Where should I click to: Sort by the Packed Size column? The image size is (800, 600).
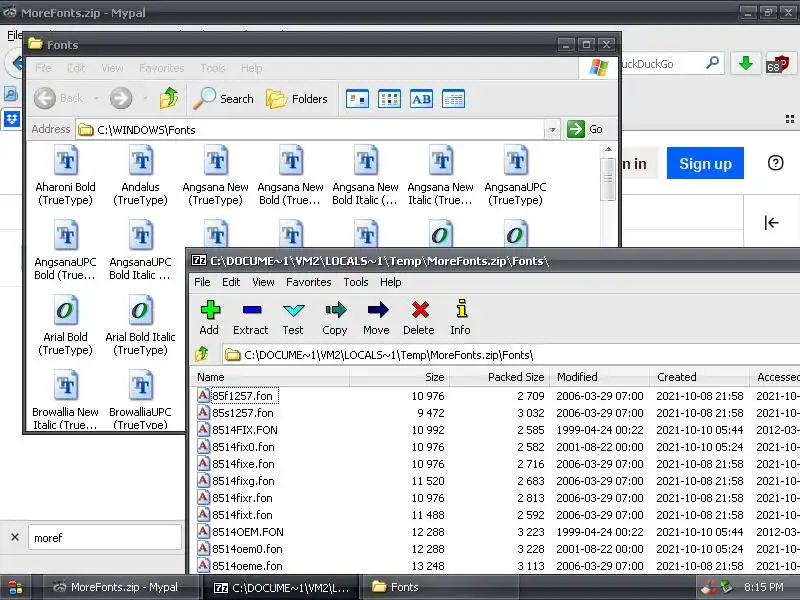(499, 377)
